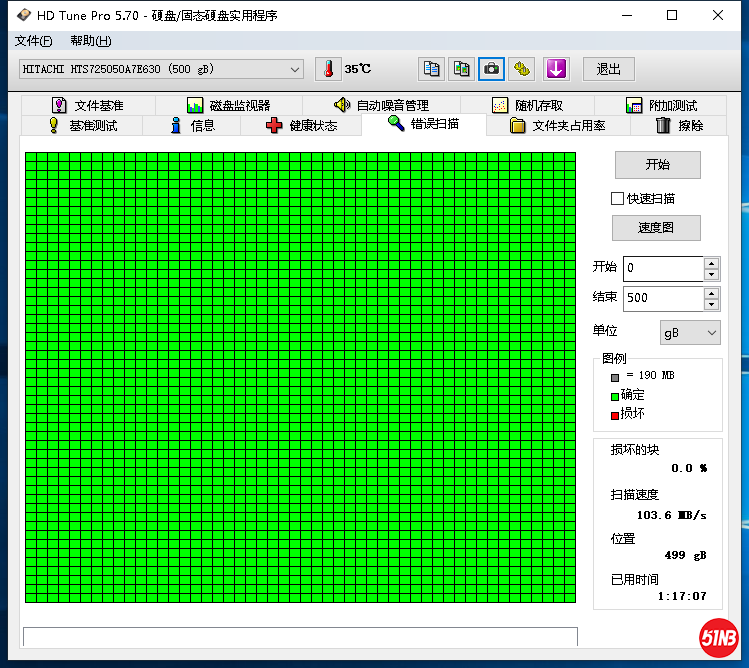Open the 帮助(H) menu
The height and width of the screenshot is (668, 749).
point(90,41)
